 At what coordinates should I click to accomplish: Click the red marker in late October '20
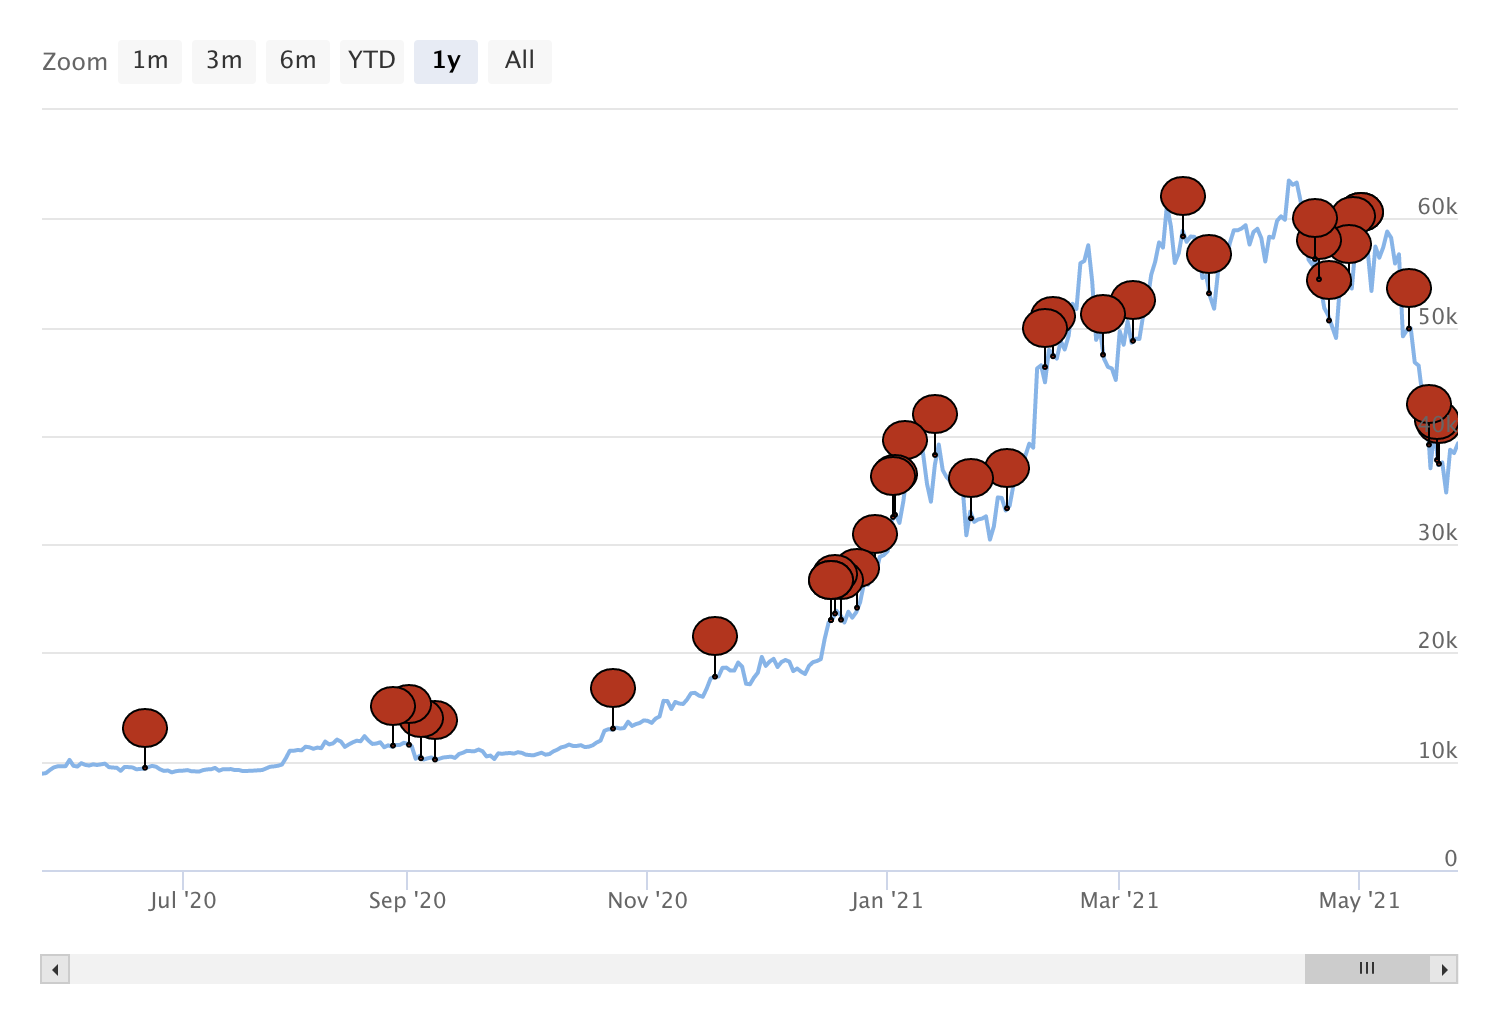(613, 688)
